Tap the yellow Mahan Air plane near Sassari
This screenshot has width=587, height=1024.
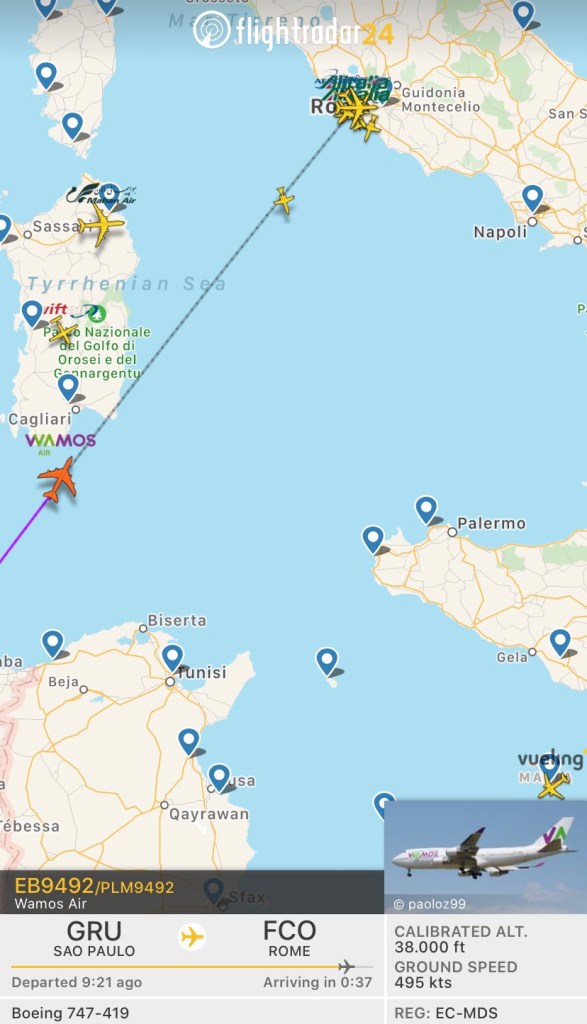[101, 225]
